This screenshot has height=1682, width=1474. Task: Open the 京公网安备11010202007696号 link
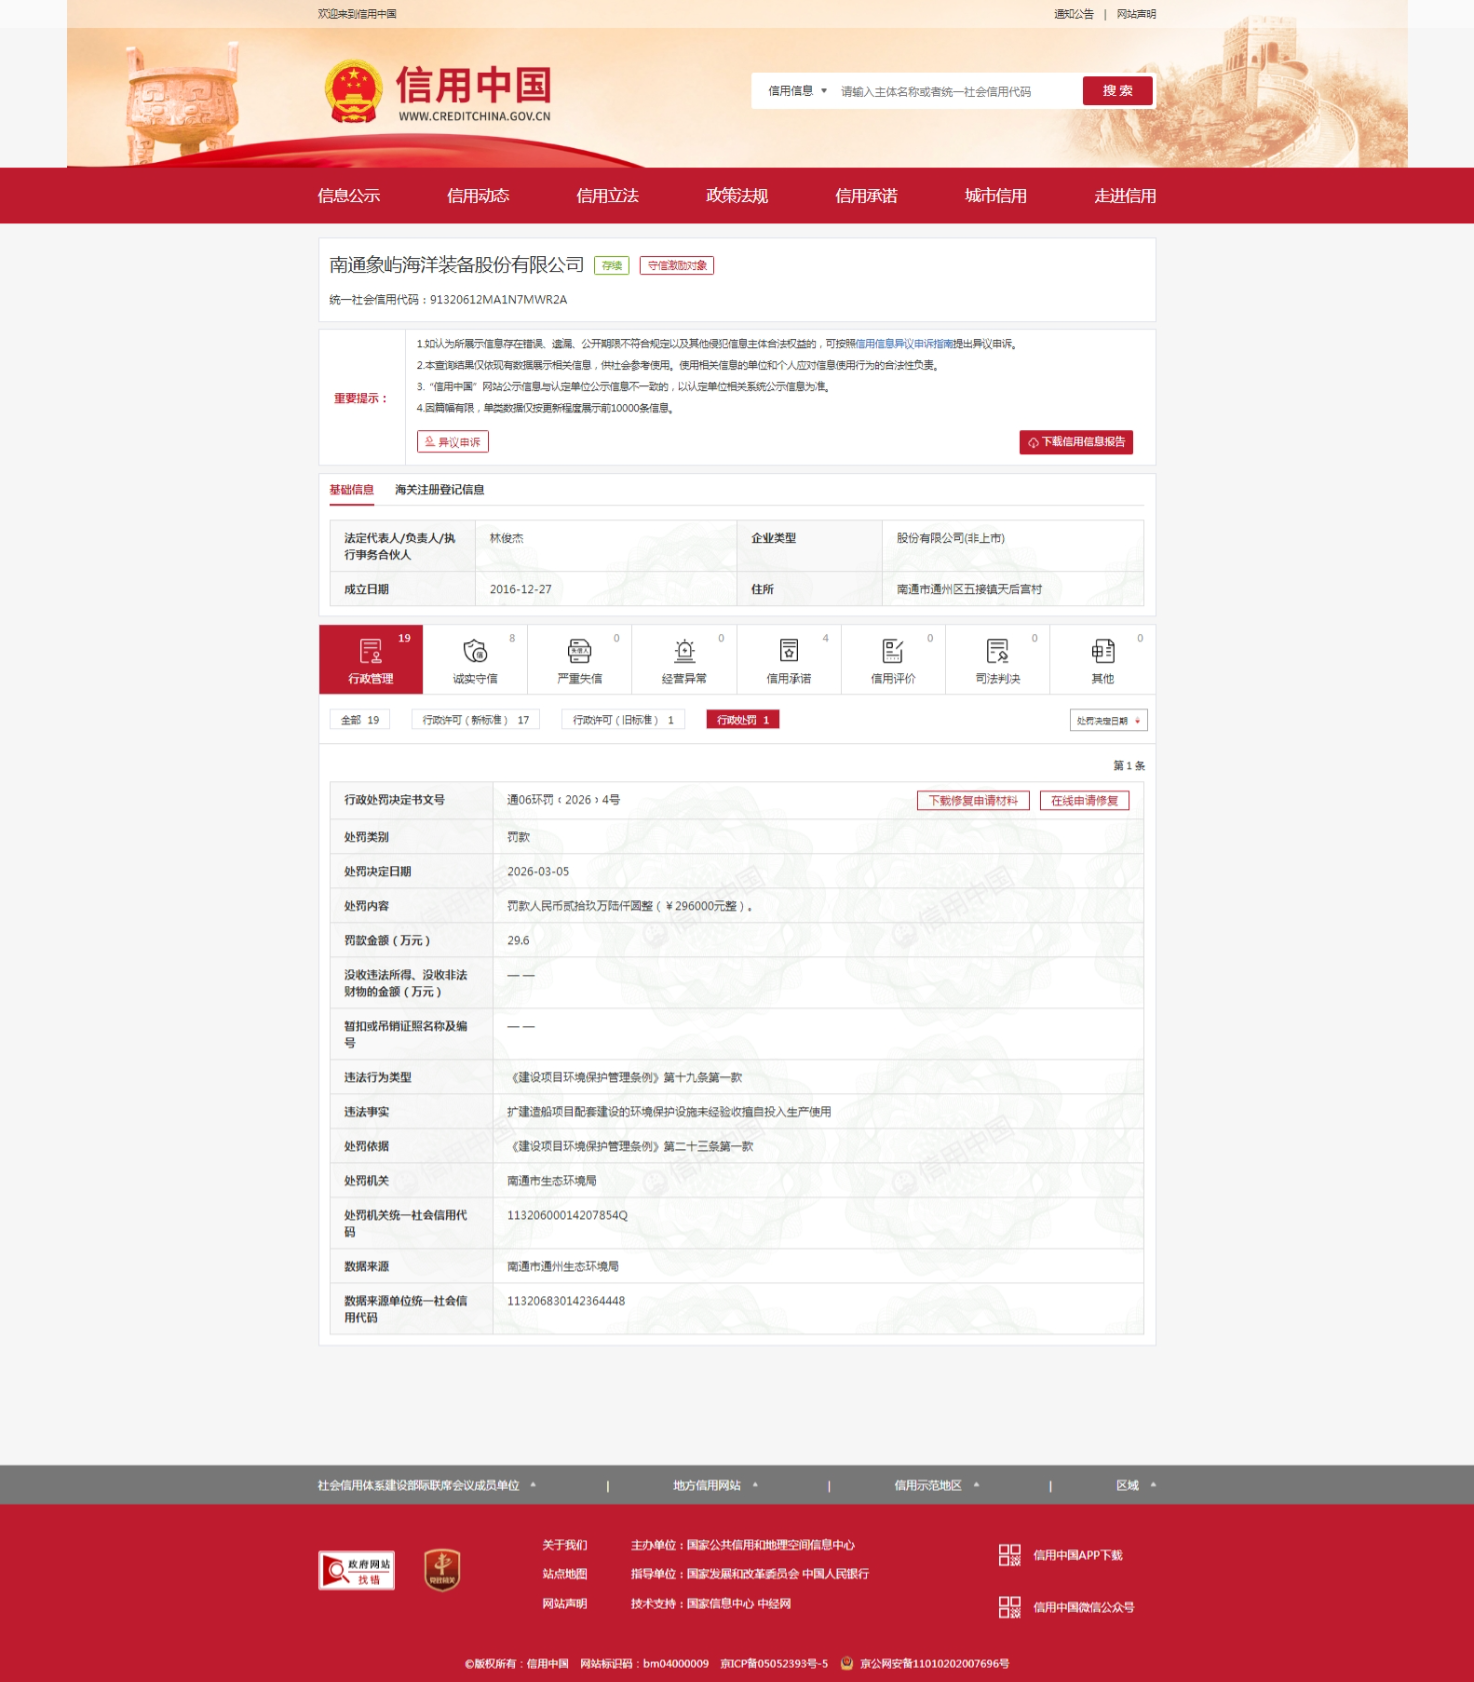tap(934, 1664)
